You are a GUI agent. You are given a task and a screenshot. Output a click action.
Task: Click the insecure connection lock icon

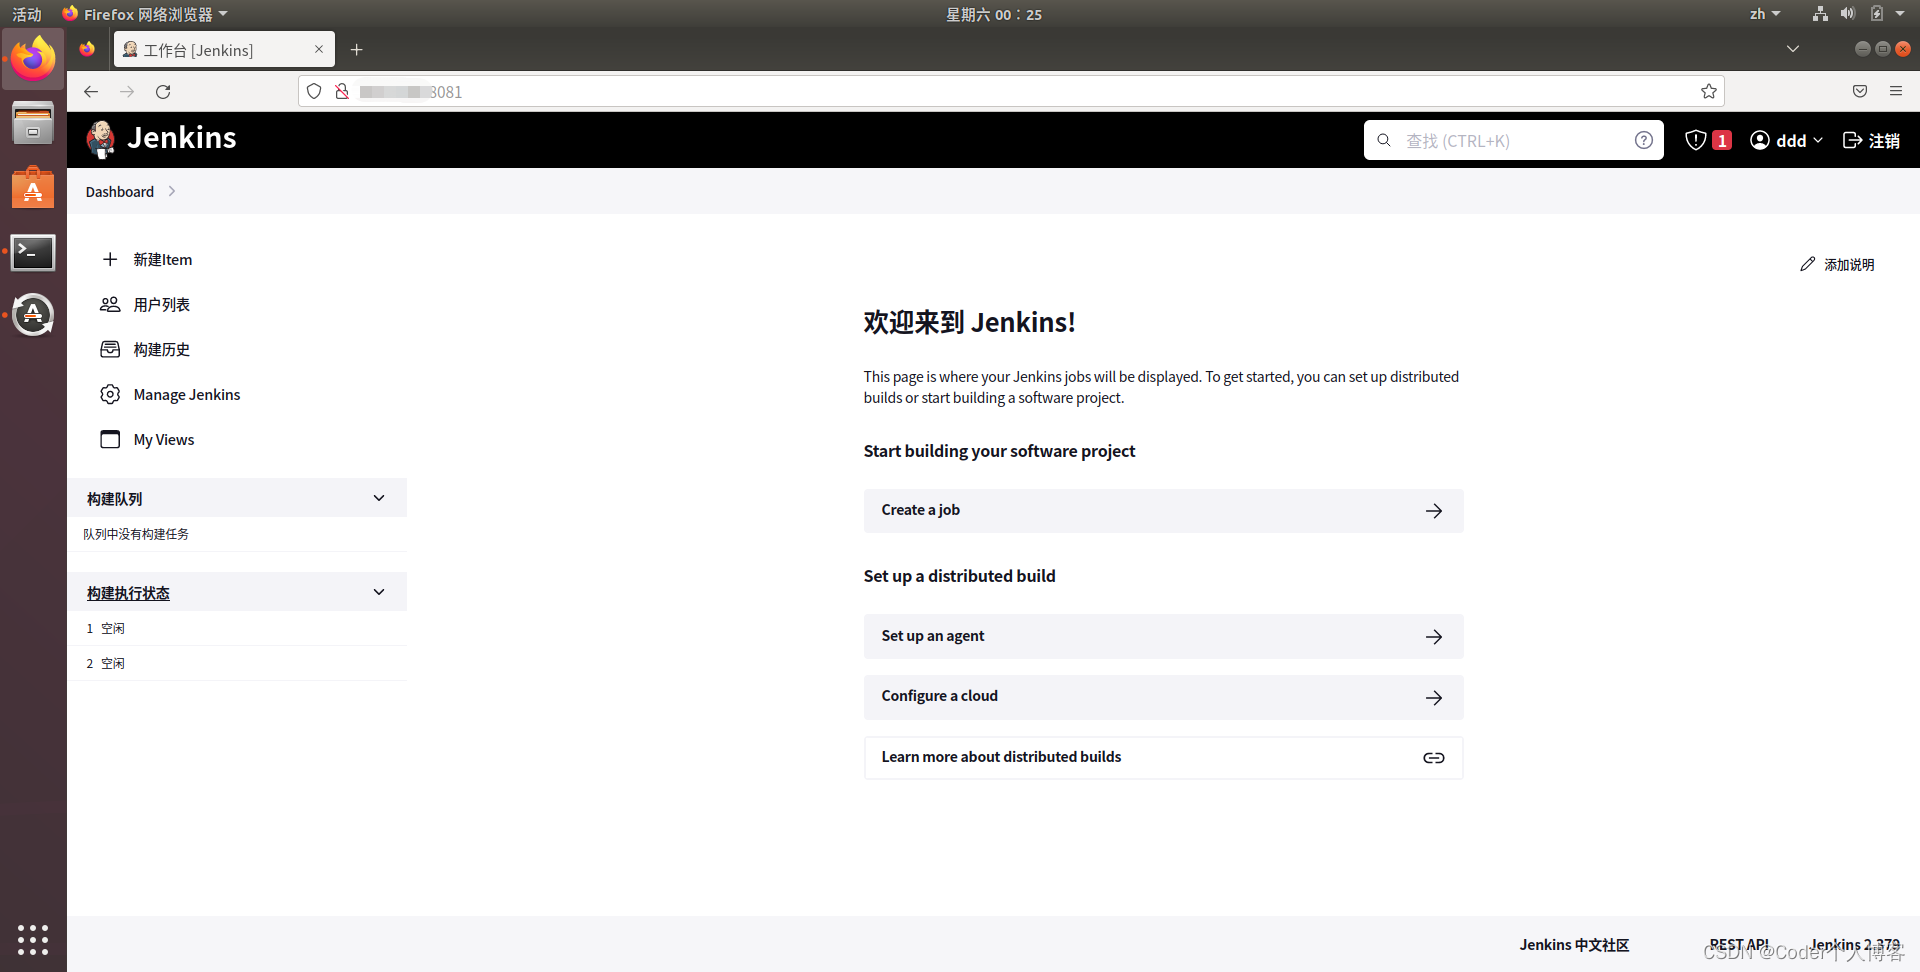click(342, 91)
